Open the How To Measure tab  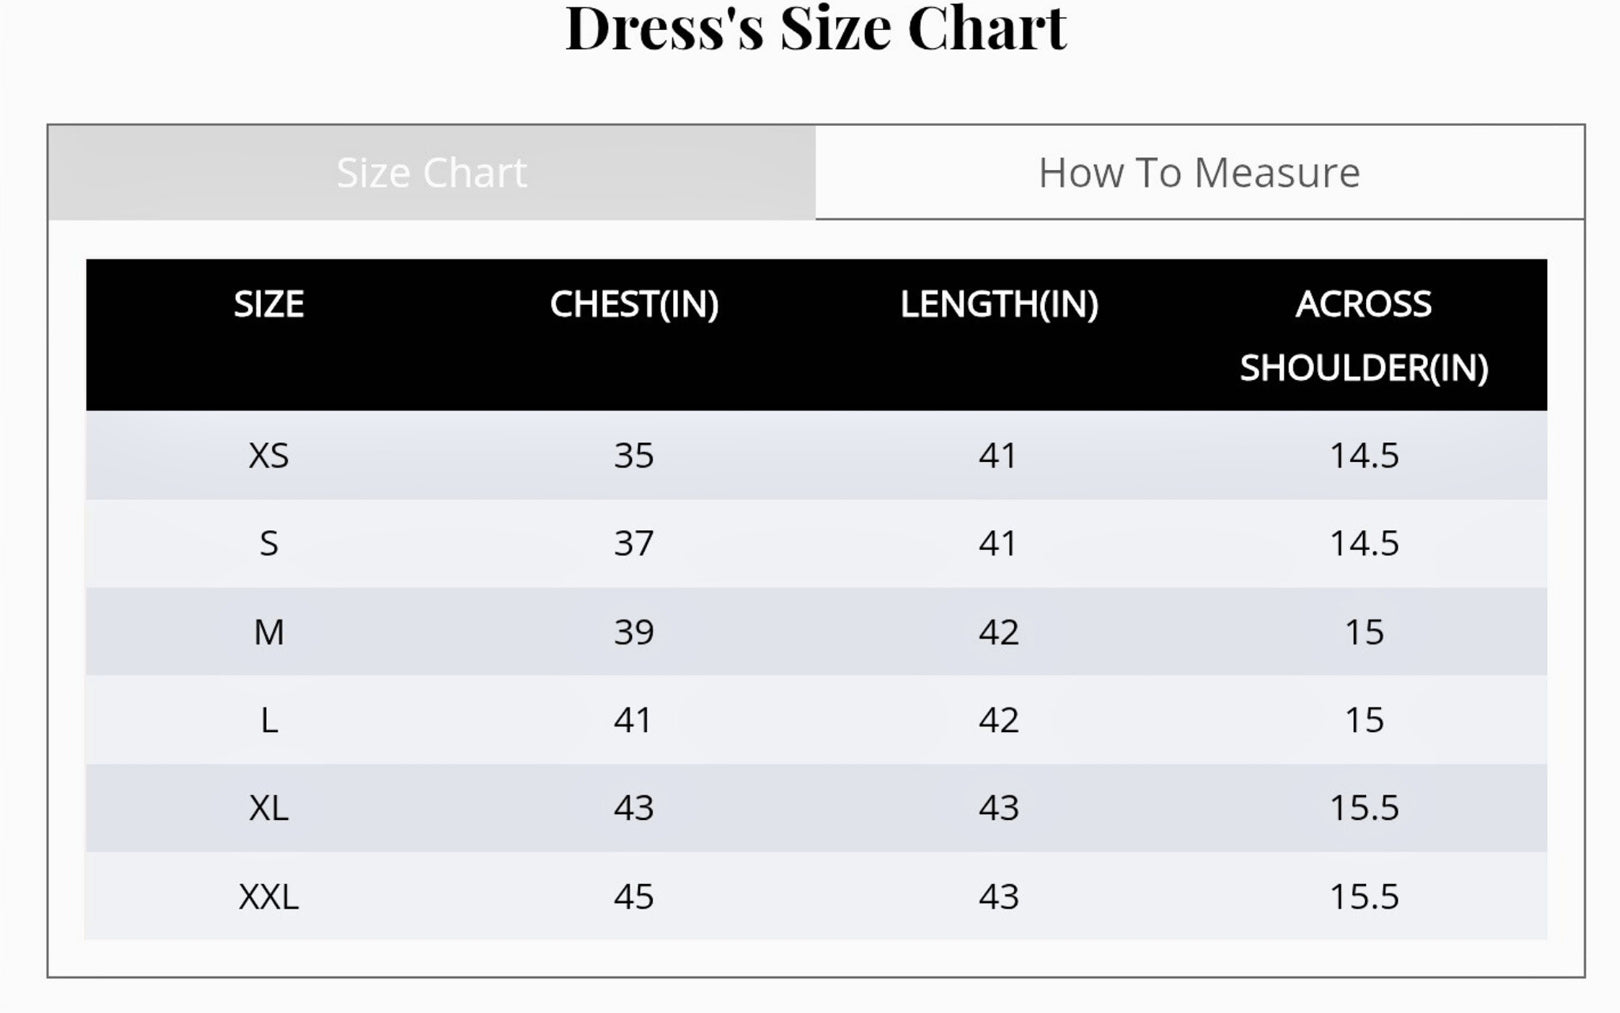1199,173
